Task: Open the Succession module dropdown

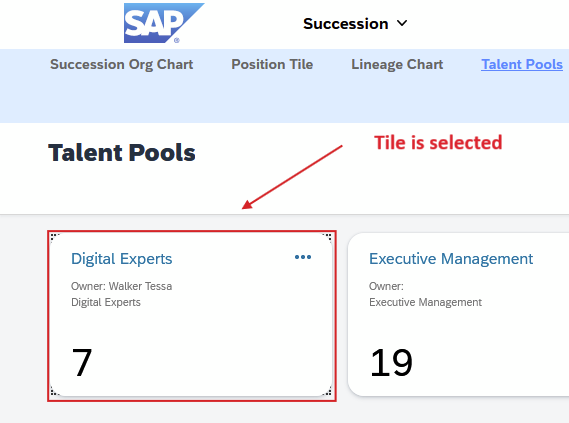Action: click(x=355, y=24)
